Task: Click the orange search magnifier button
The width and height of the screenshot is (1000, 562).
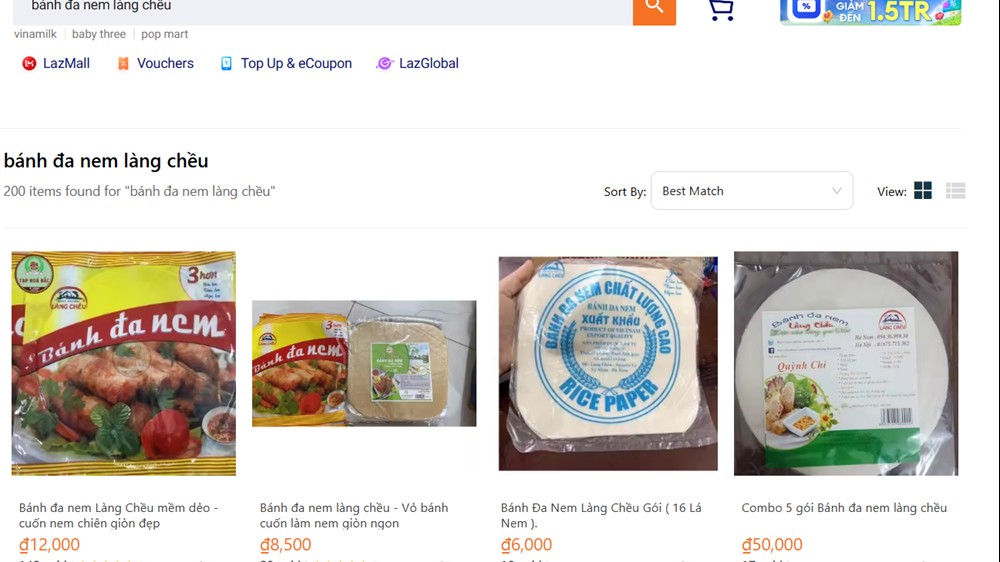Action: tap(654, 8)
